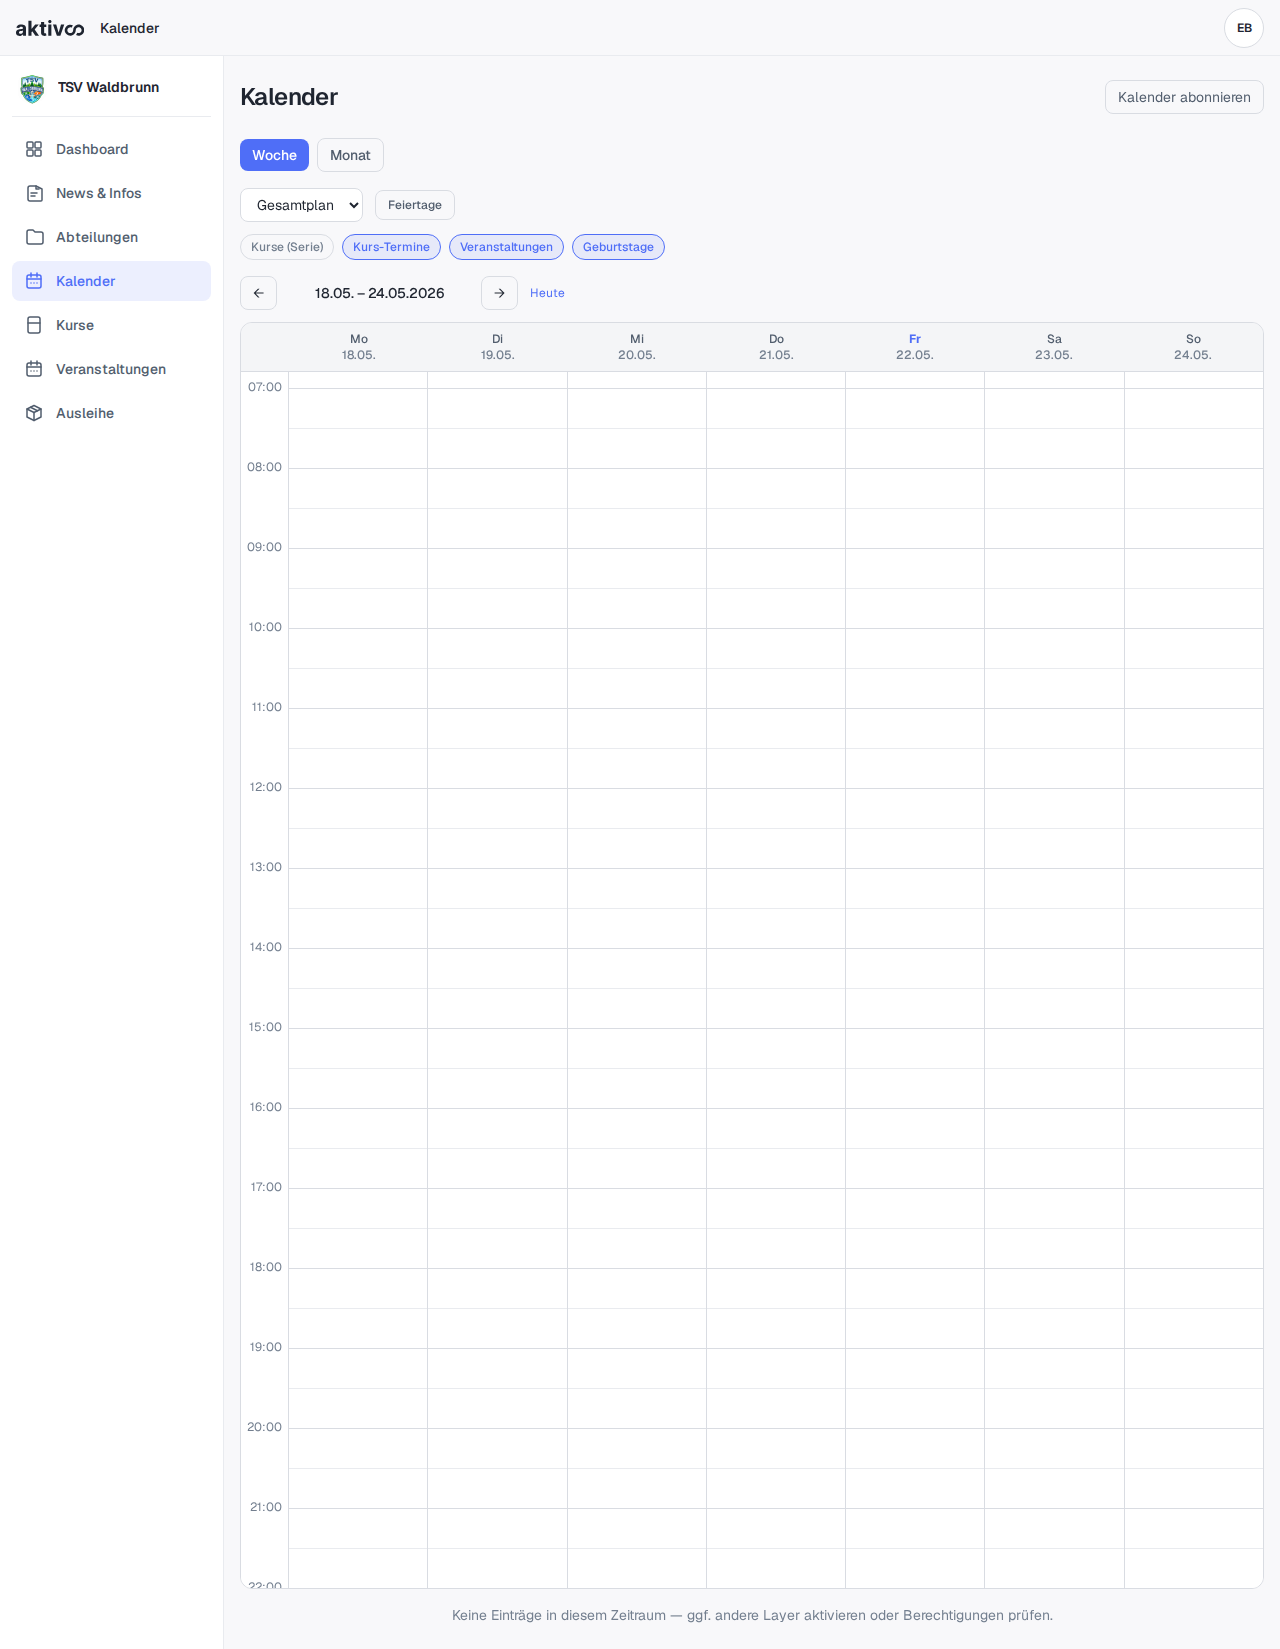Click date range 18.05. – 24.05.2026
The image size is (1280, 1649).
pos(379,293)
